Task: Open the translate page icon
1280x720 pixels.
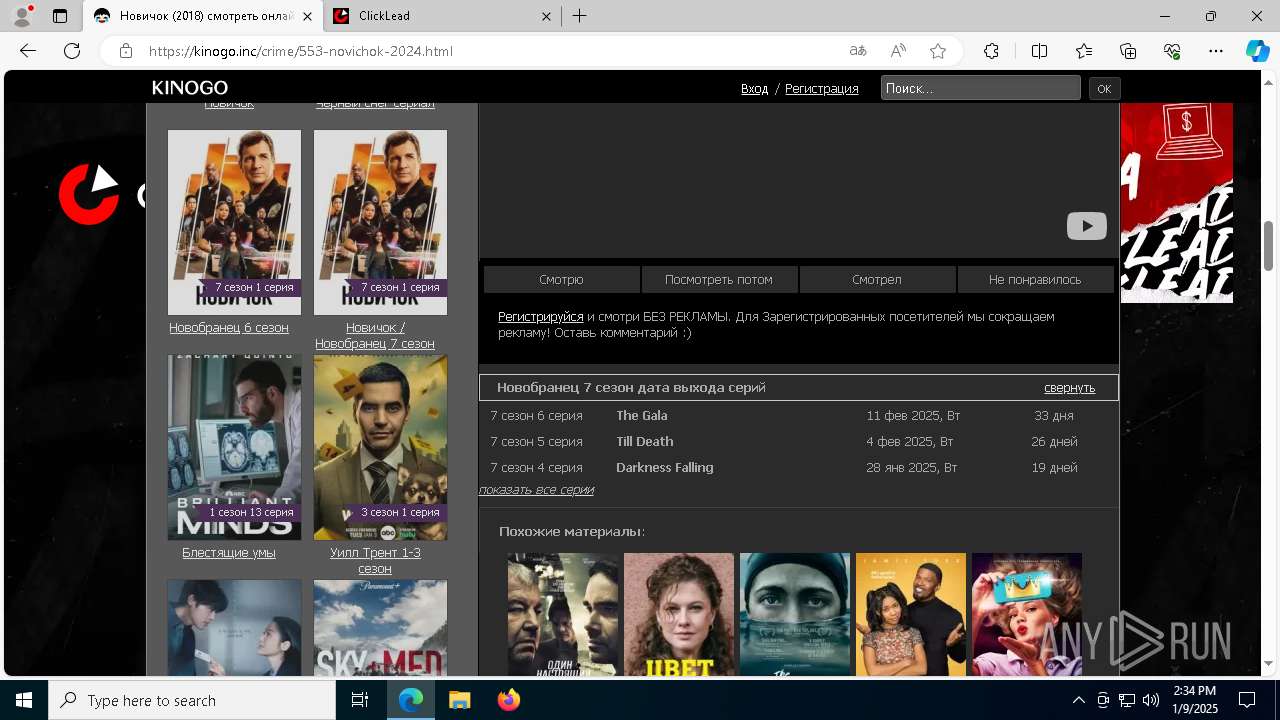Action: click(x=857, y=51)
